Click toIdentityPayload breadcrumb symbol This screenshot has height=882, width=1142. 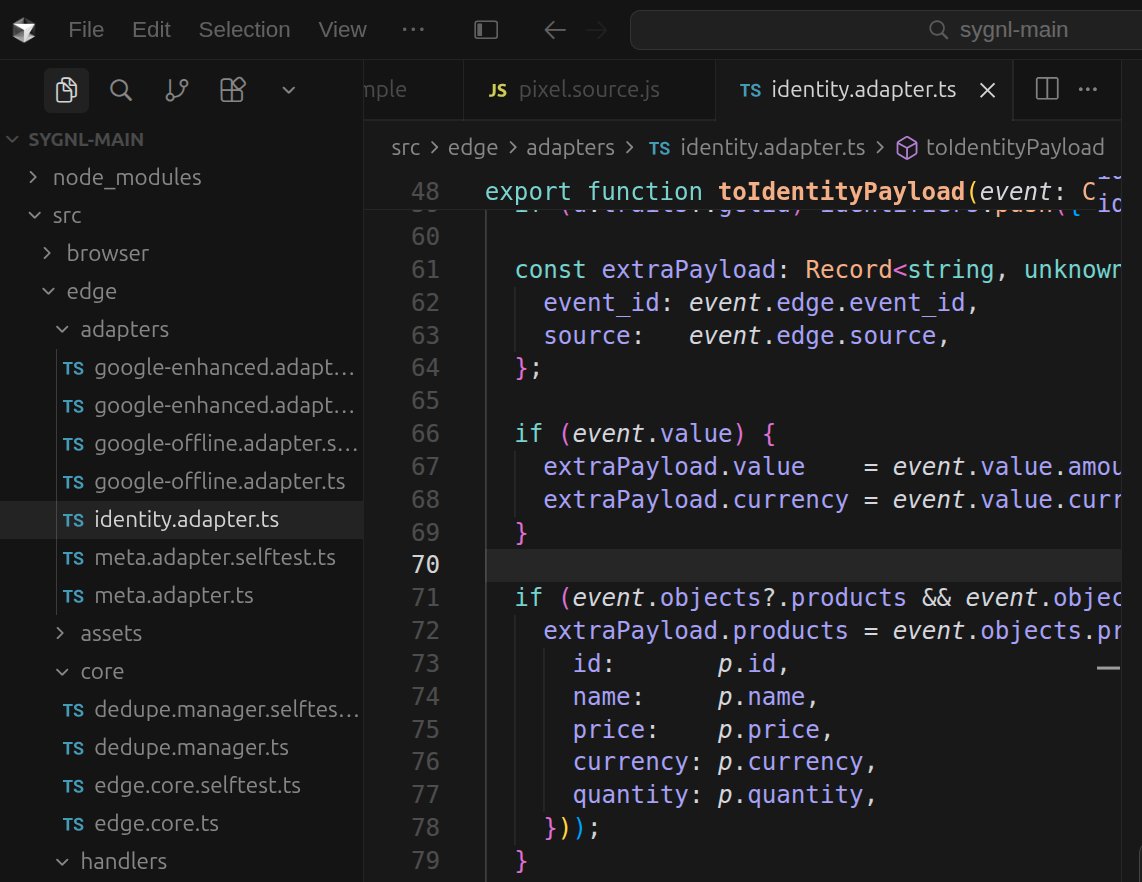(x=1015, y=147)
